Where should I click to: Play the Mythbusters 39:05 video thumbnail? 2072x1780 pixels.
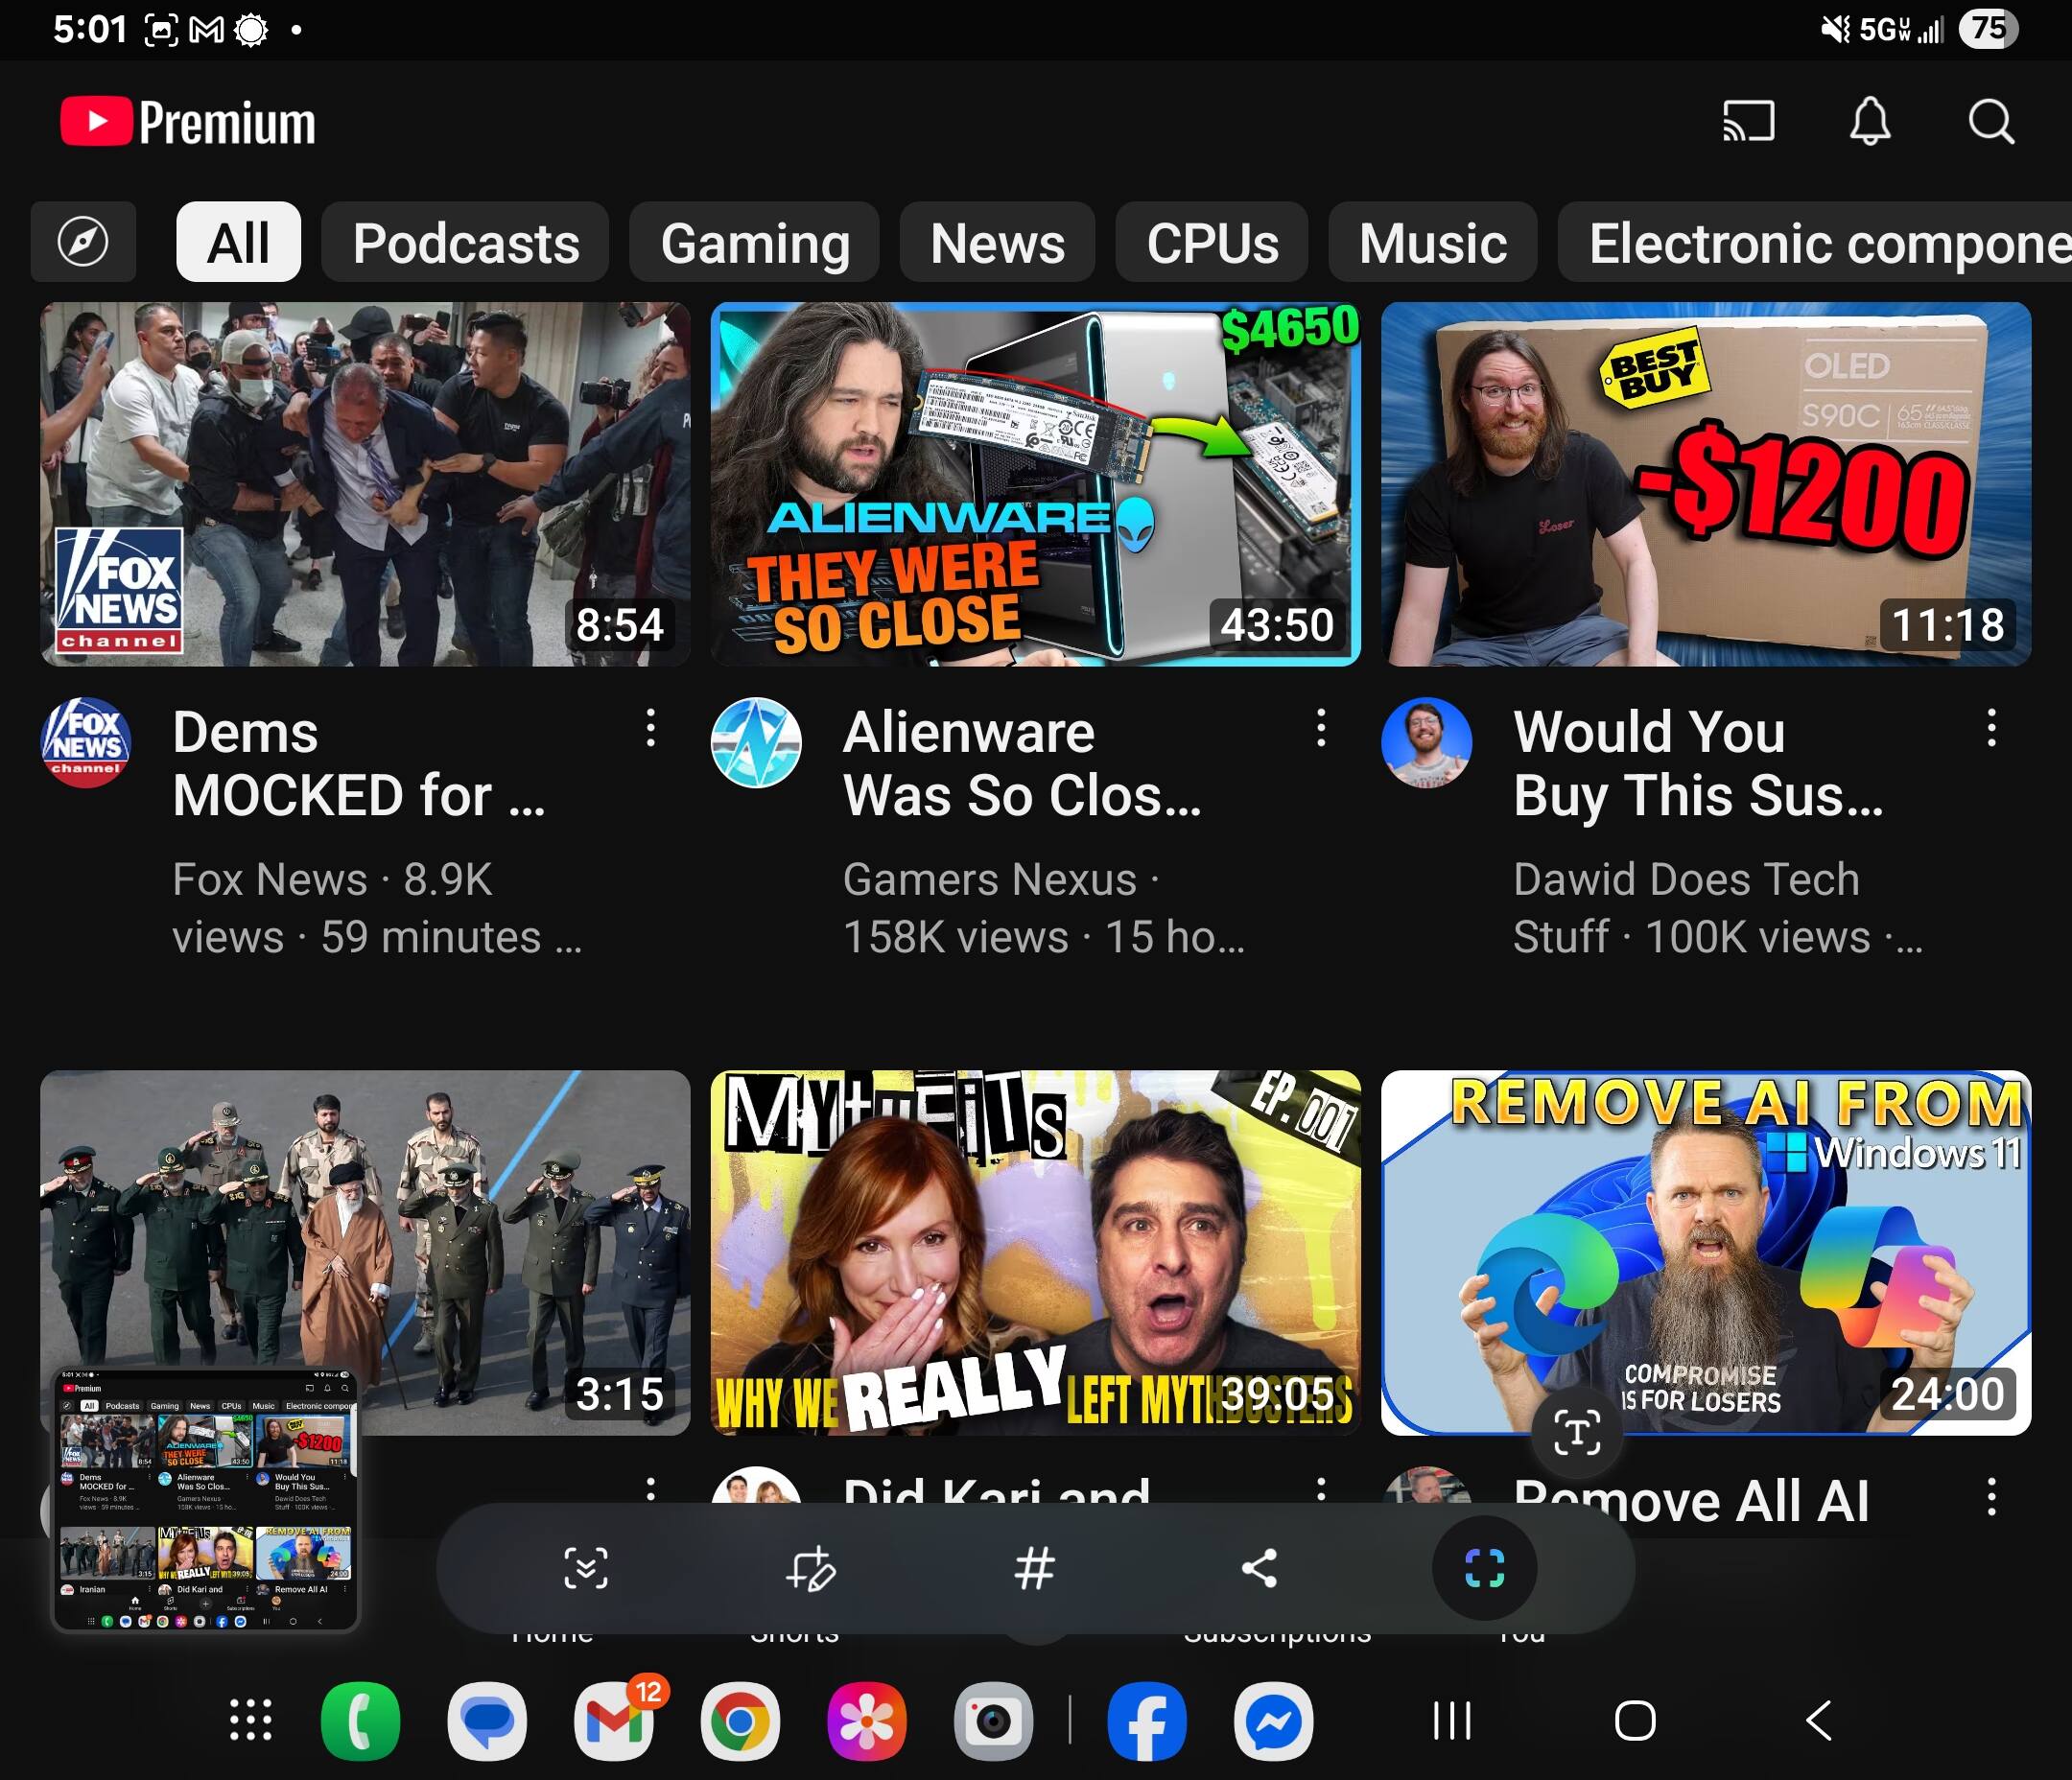(x=1035, y=1252)
